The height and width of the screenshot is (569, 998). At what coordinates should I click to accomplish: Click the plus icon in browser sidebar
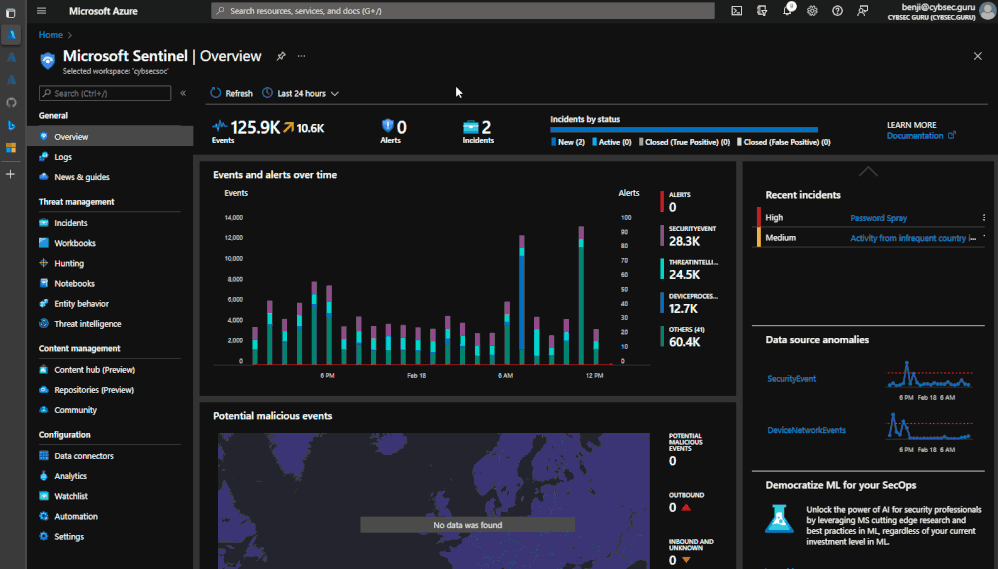click(x=11, y=174)
